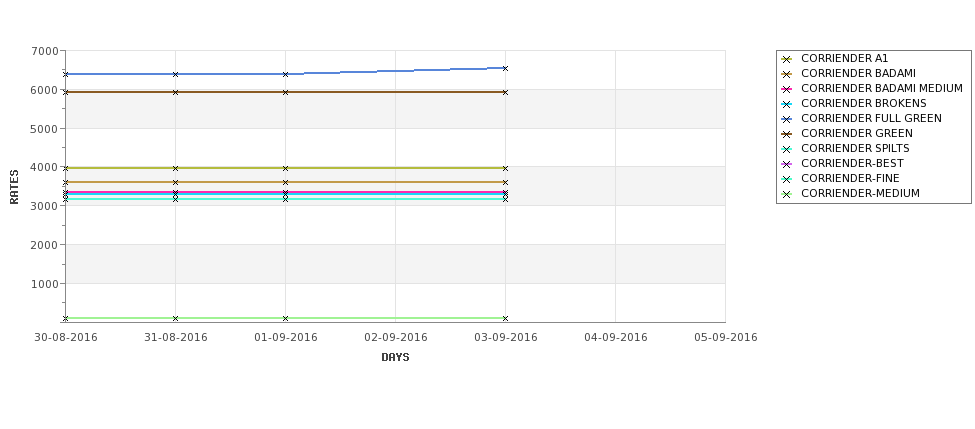This screenshot has height=429, width=975.
Task: Click the RATES axis title
Action: click(14, 187)
